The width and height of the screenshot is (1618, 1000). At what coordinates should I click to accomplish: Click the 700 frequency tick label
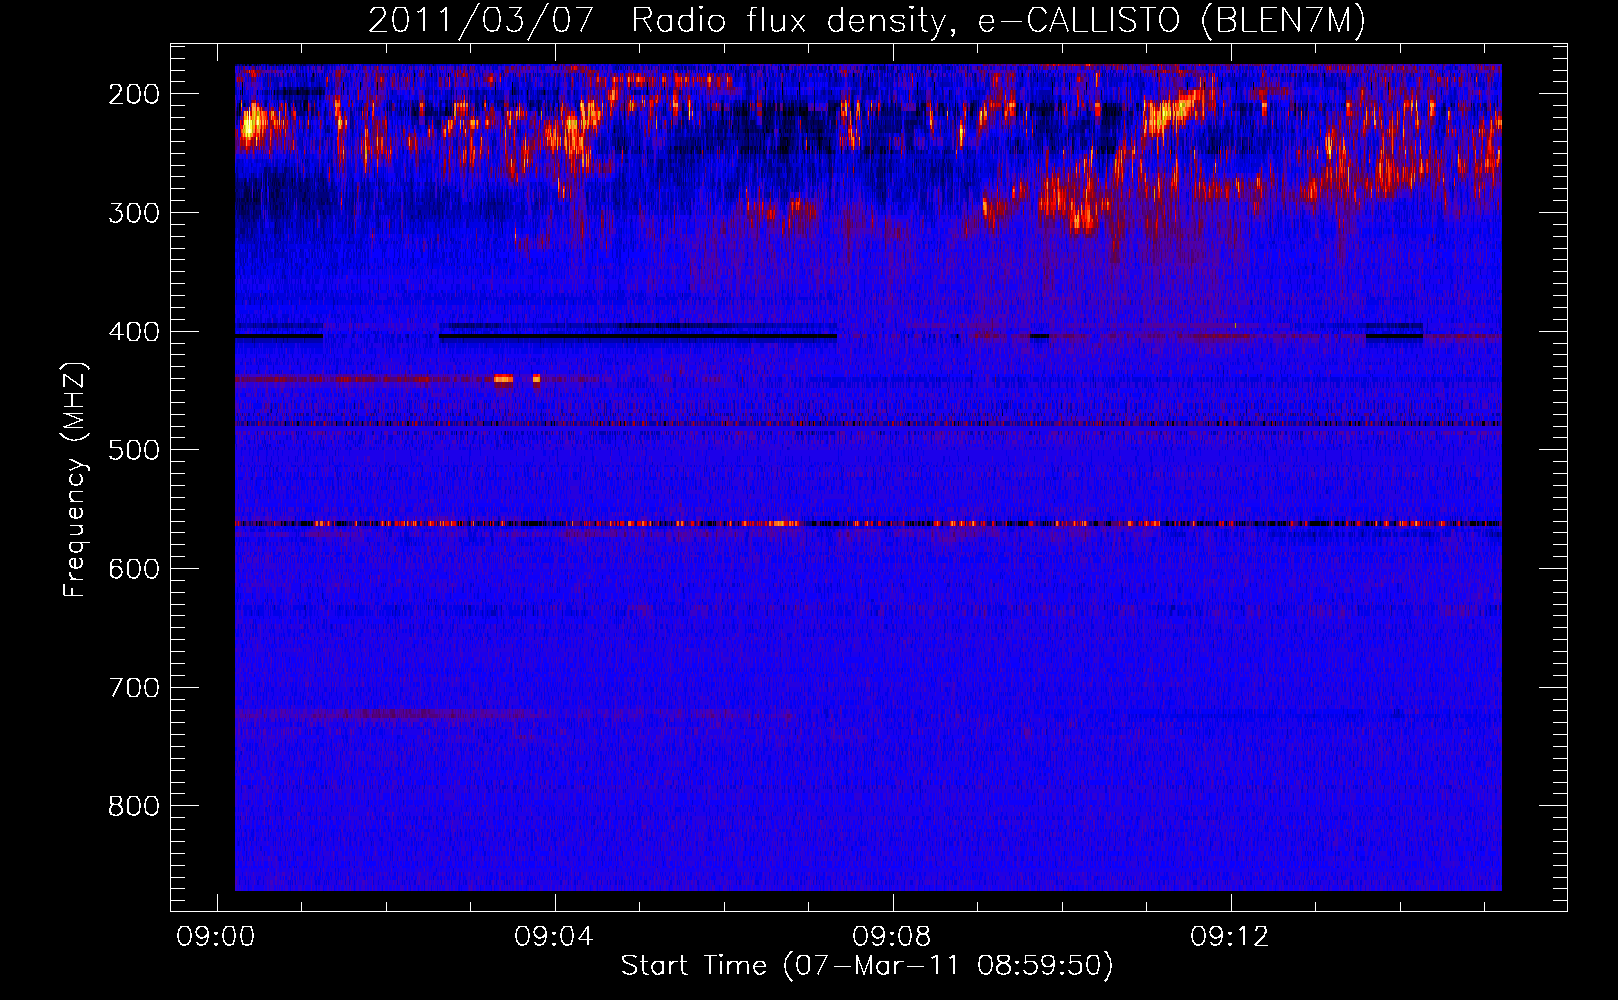click(134, 688)
